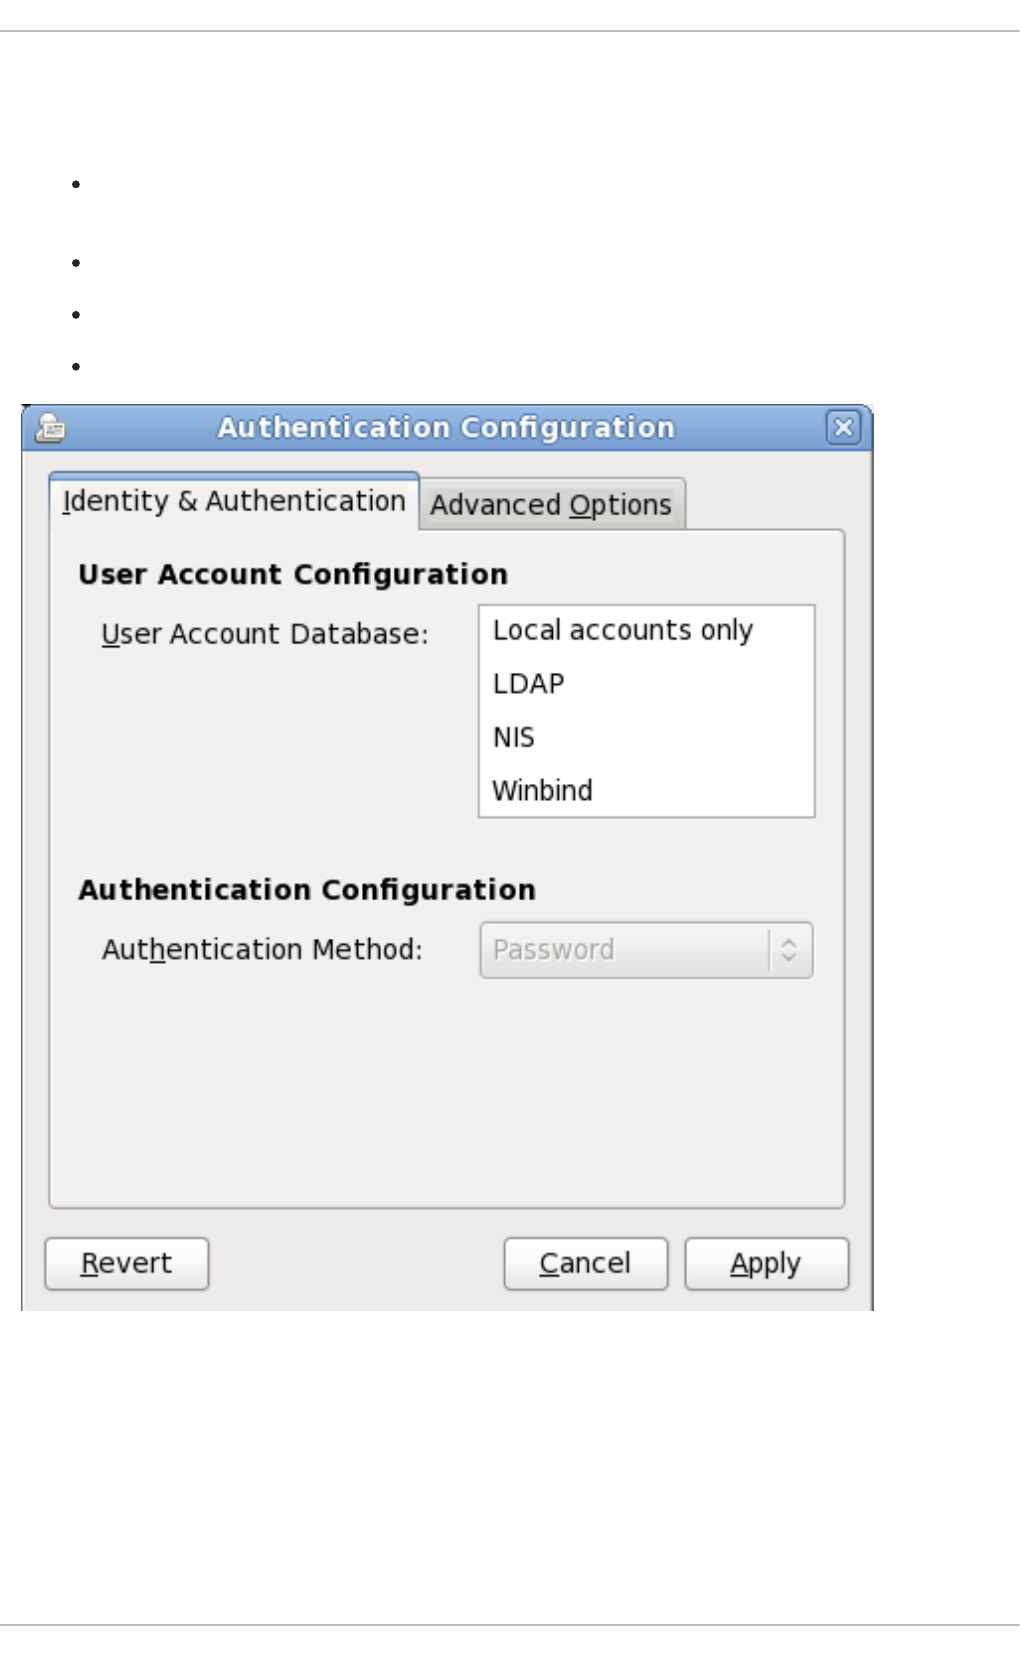
Task: Select Winbind in the database list
Action: [x=542, y=790]
